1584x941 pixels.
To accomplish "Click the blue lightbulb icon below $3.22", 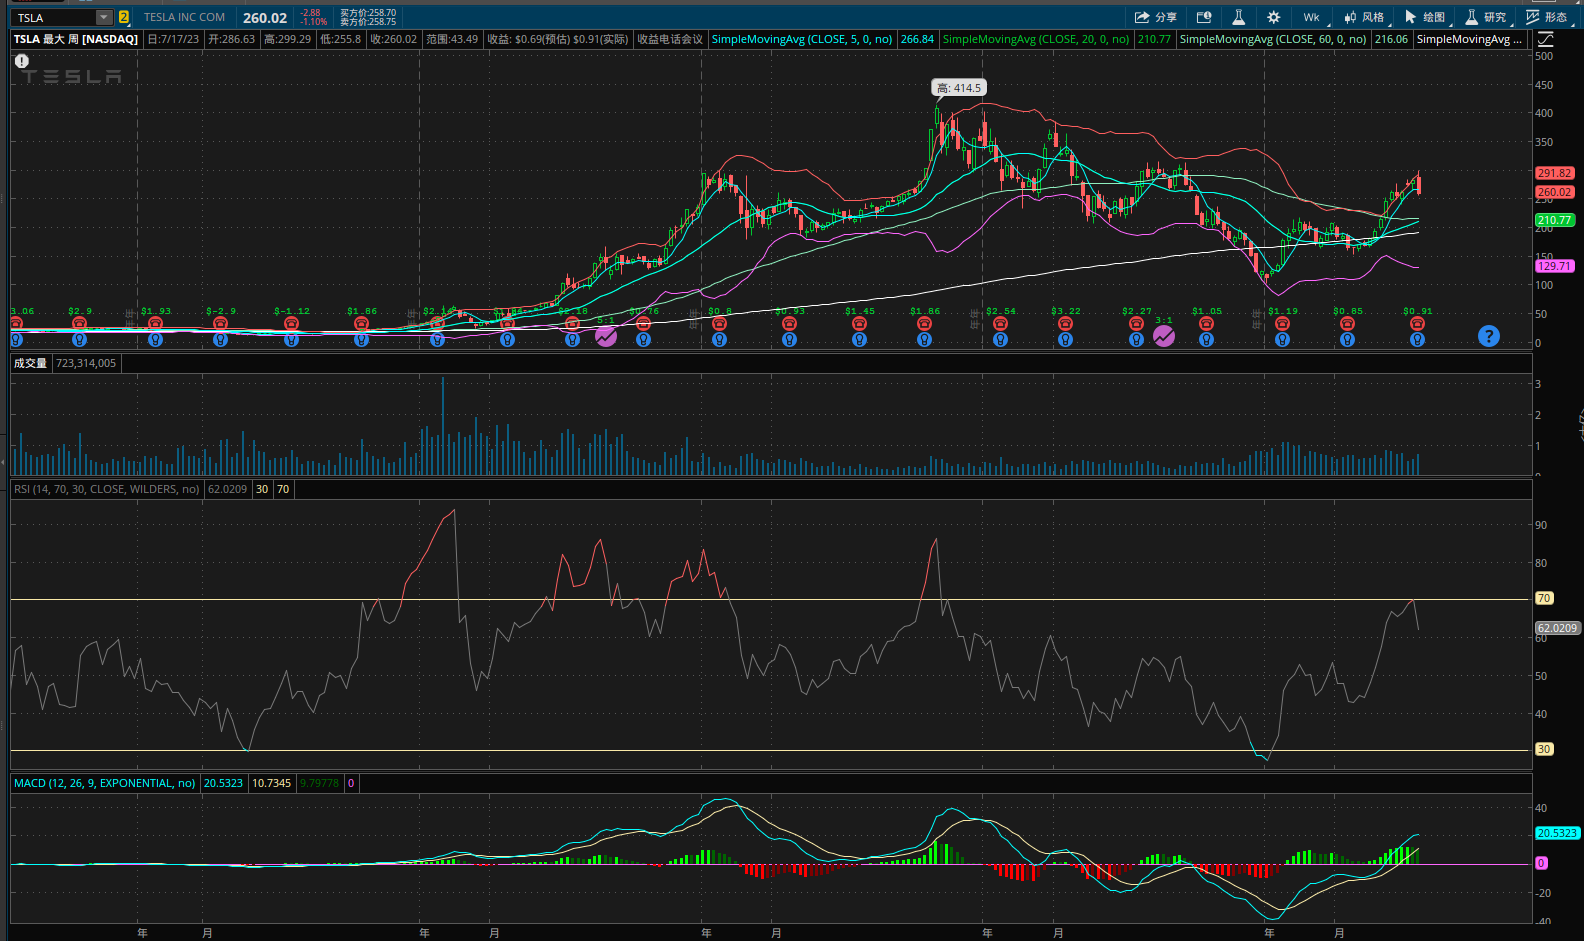I will [1065, 340].
